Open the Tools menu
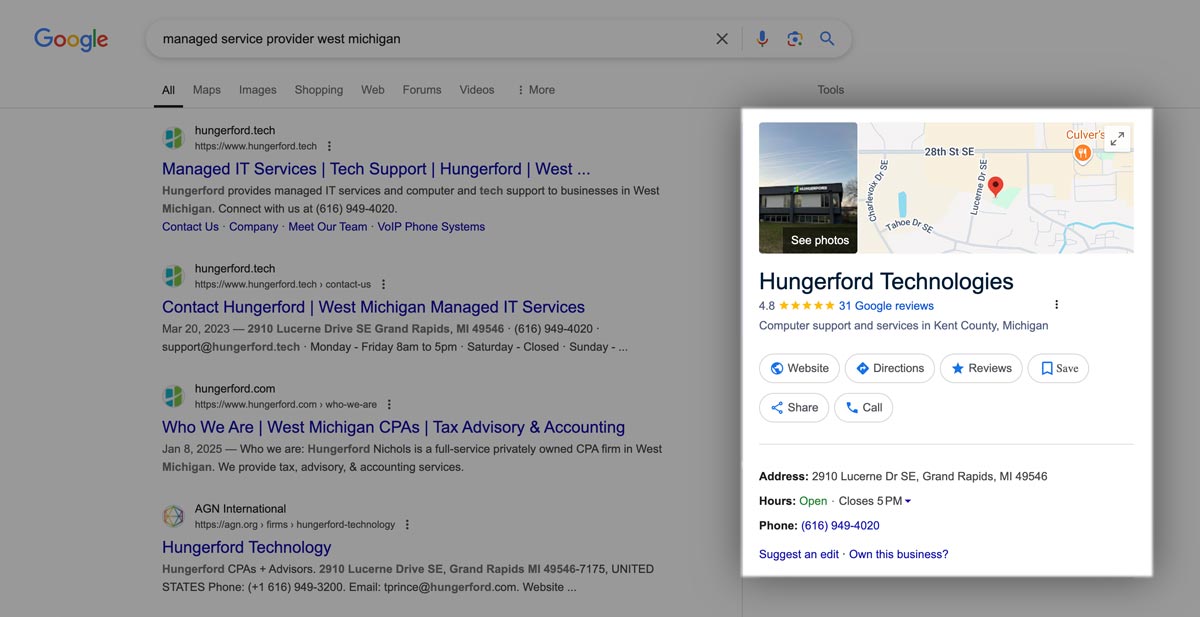This screenshot has height=617, width=1200. click(x=831, y=90)
